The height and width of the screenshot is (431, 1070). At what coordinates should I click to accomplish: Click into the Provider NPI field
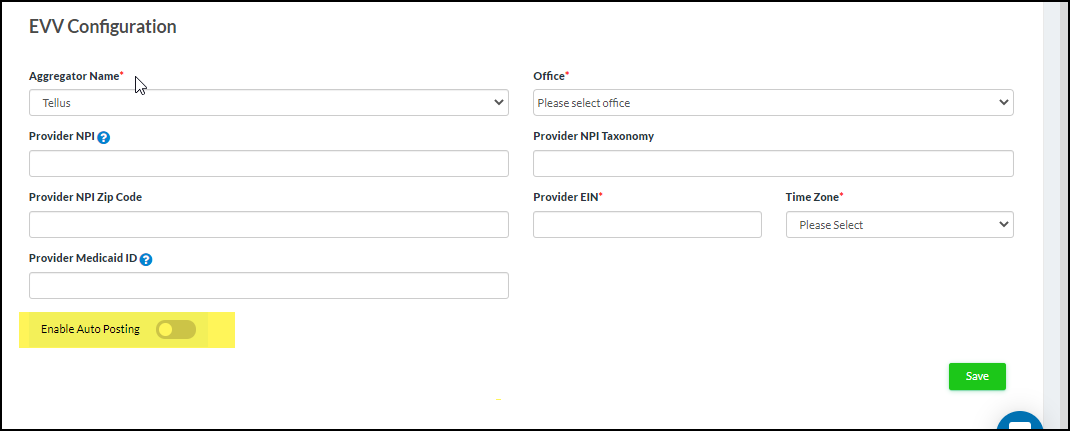[x=269, y=164]
